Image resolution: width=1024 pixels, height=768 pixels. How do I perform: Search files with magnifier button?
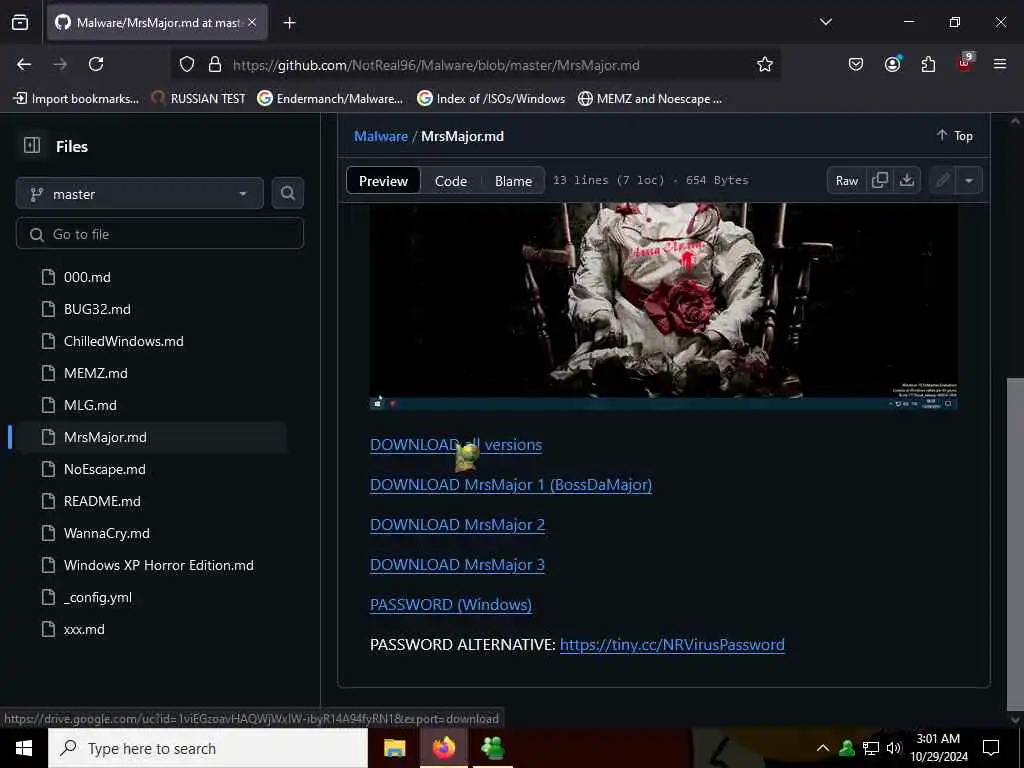(287, 193)
